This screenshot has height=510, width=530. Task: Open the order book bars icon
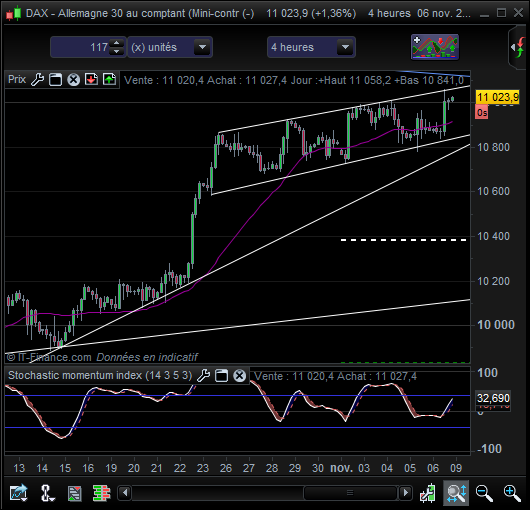[101, 493]
